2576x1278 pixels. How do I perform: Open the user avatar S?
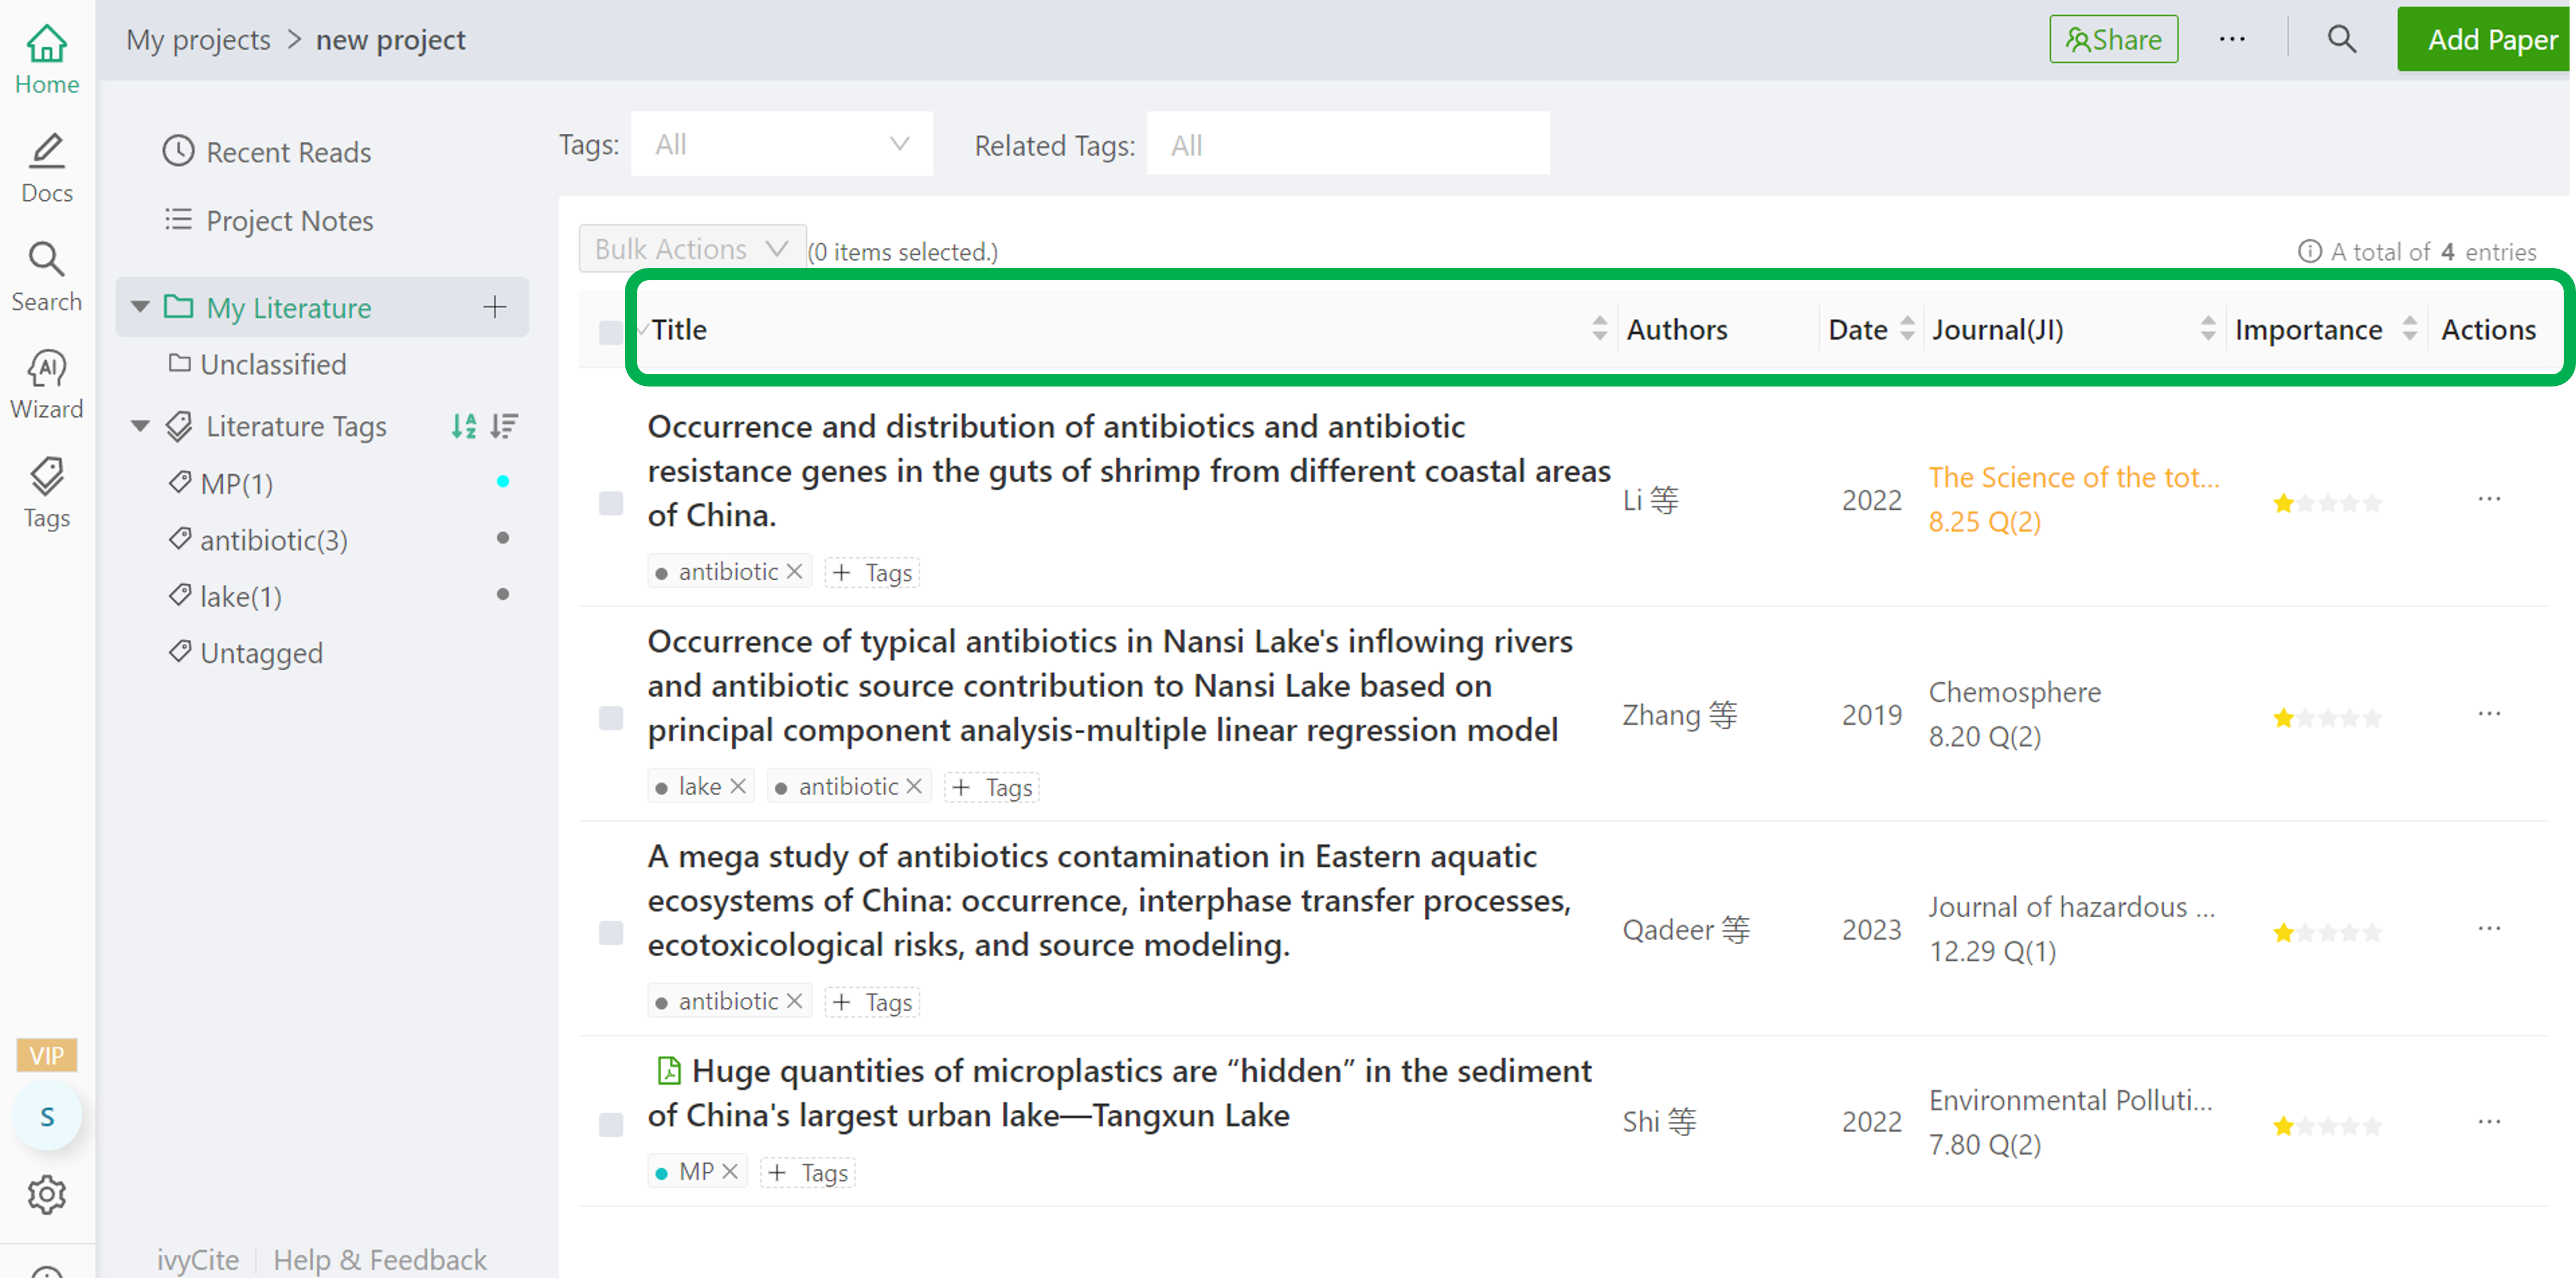click(x=47, y=1116)
